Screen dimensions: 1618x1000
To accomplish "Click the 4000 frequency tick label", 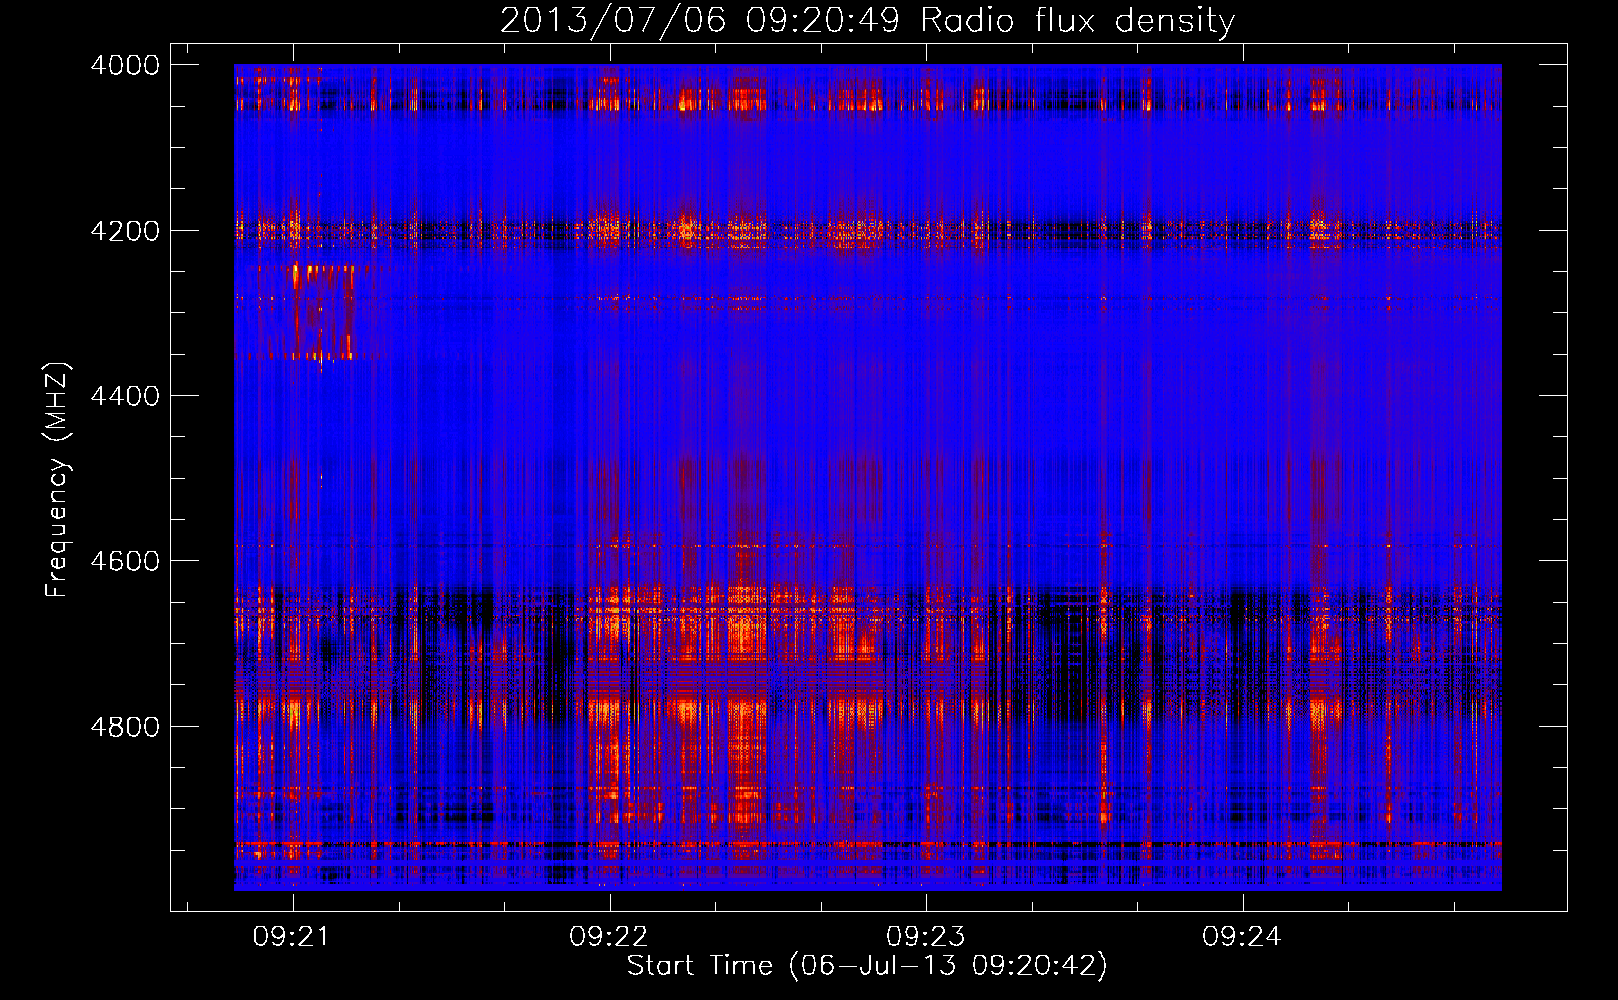I will click(125, 65).
